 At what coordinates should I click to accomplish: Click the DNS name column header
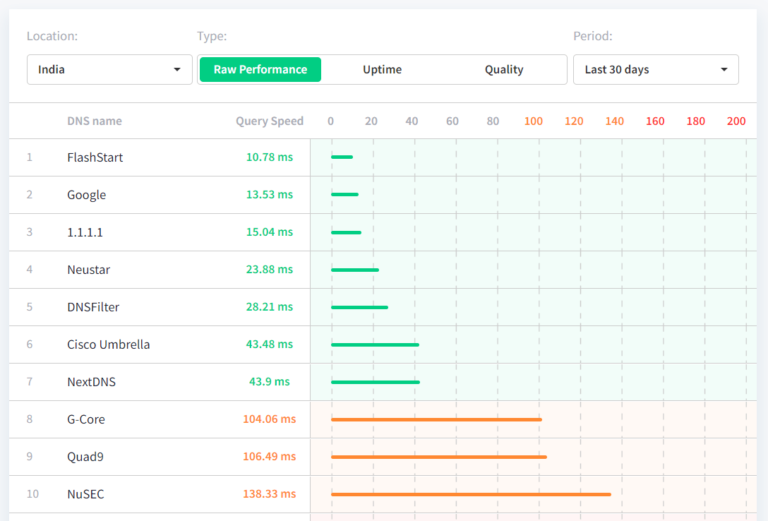click(x=95, y=121)
